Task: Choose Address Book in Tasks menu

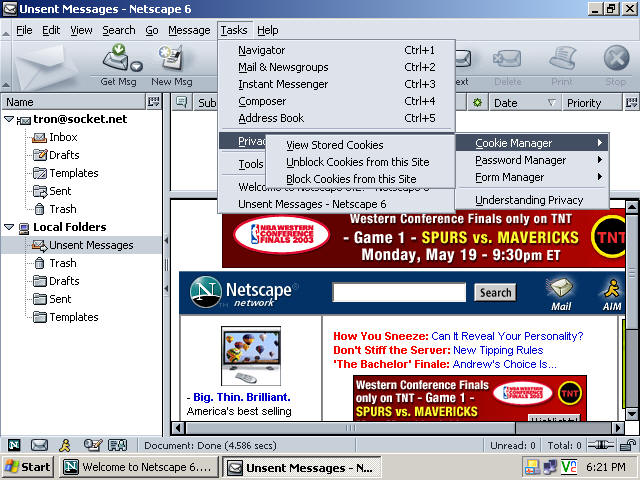Action: [337, 118]
